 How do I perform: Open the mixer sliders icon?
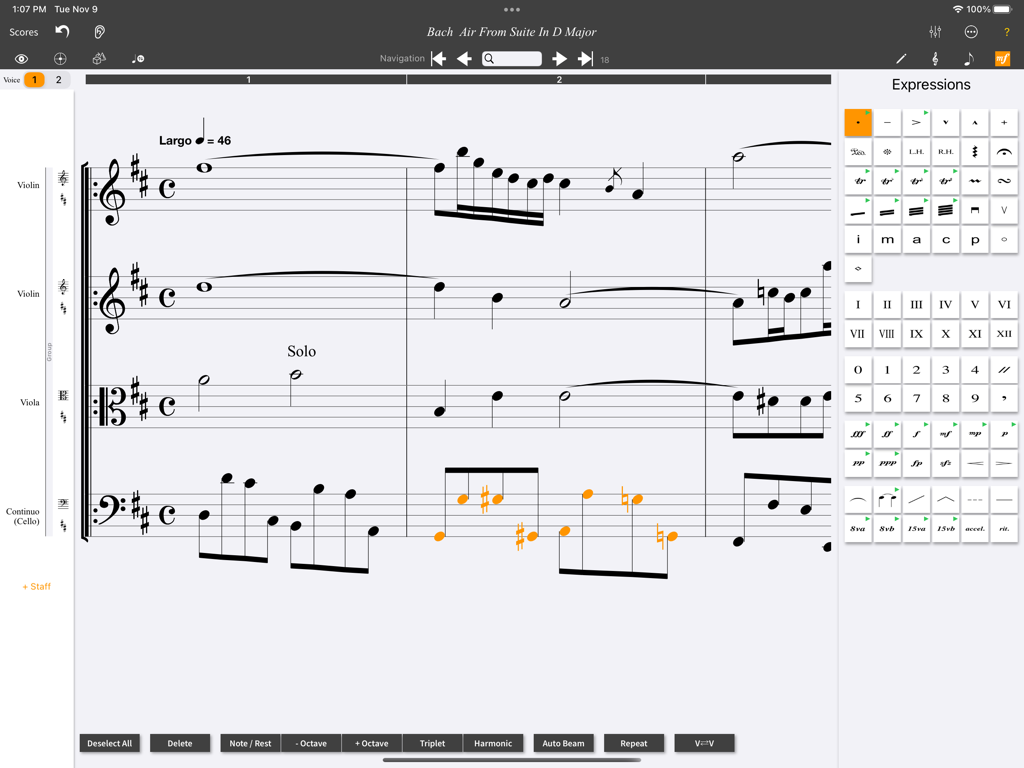[x=934, y=31]
